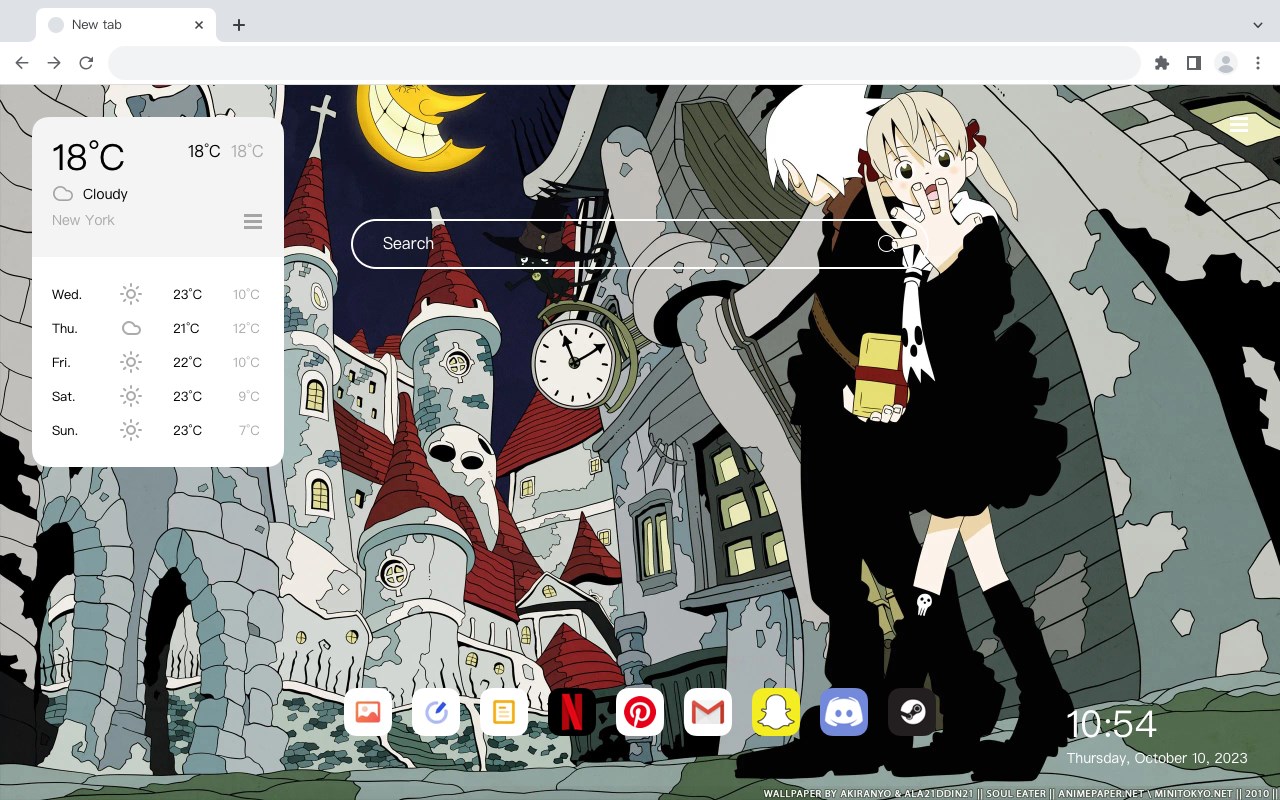Click the Thu. forecast day label
The height and width of the screenshot is (800, 1280).
pyautogui.click(x=65, y=328)
